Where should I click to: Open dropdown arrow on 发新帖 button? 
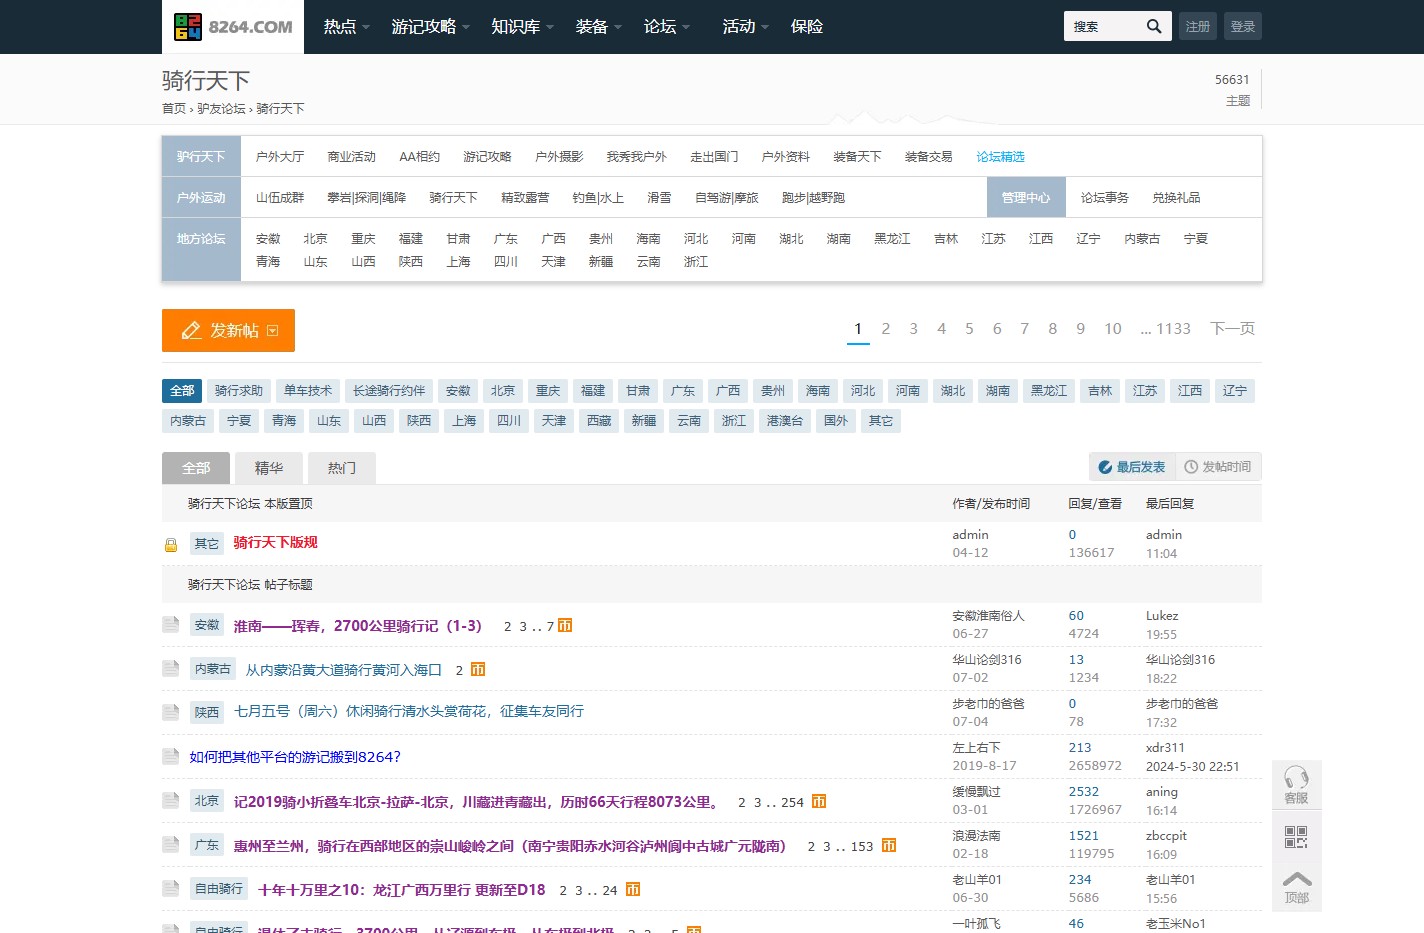point(273,331)
